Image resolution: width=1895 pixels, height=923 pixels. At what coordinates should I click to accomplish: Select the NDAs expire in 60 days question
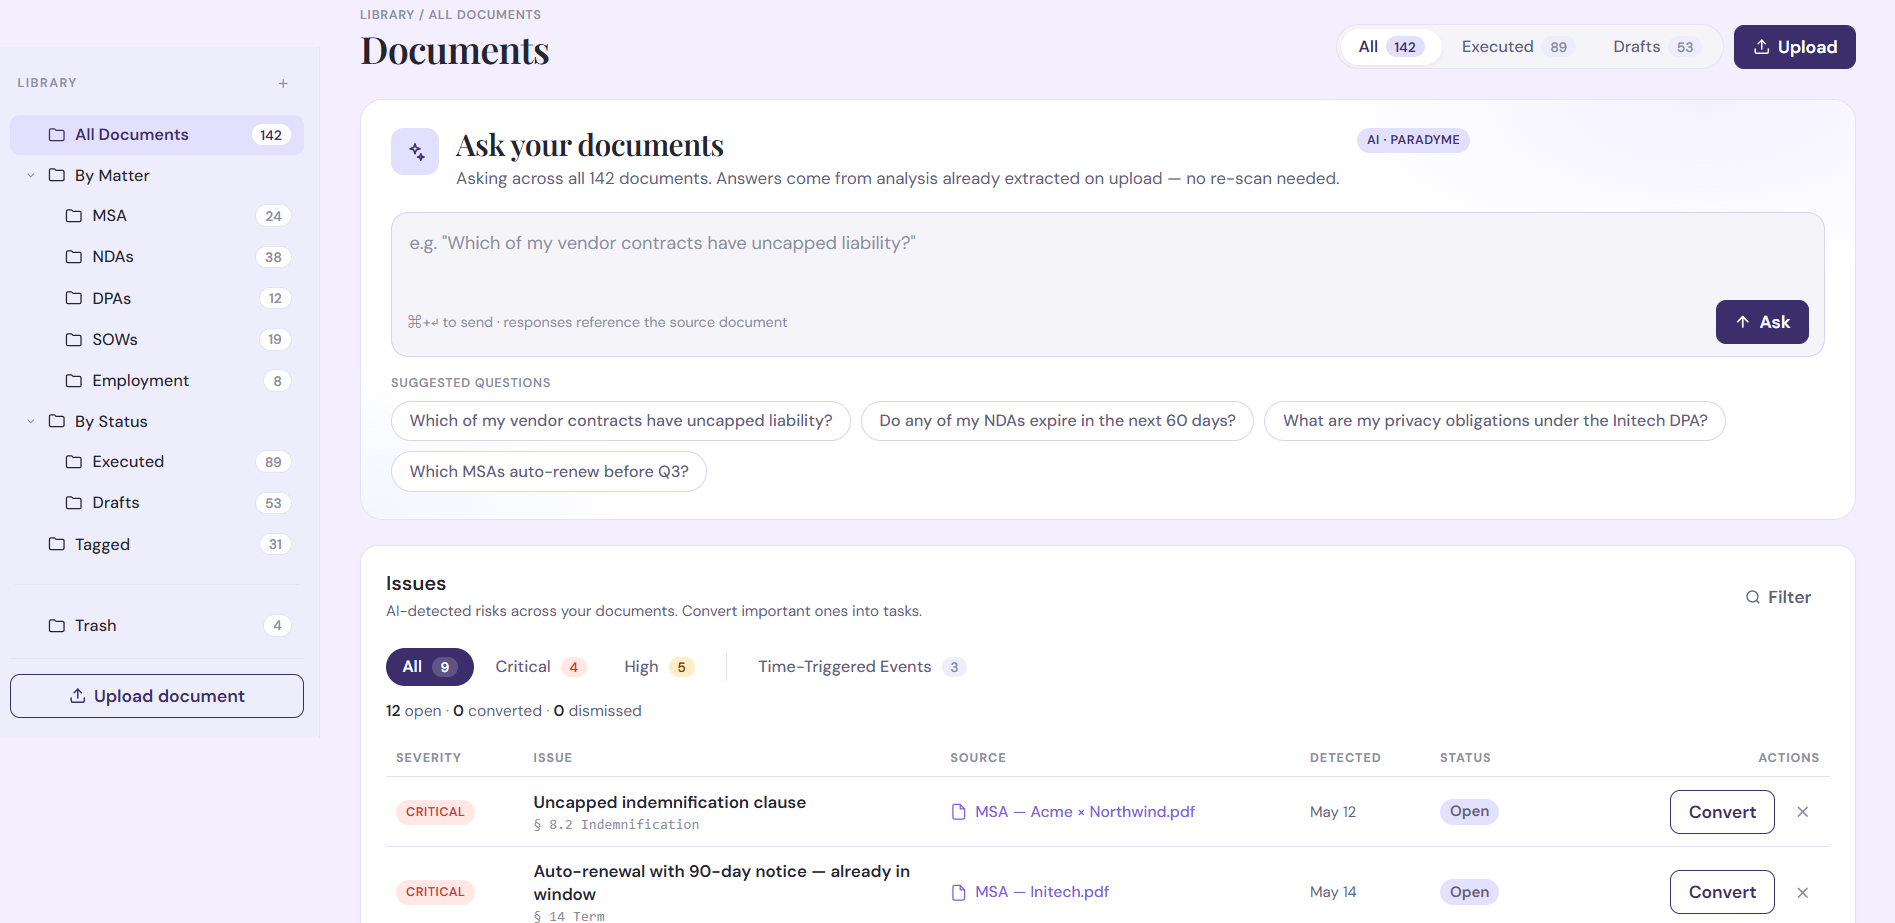1057,421
